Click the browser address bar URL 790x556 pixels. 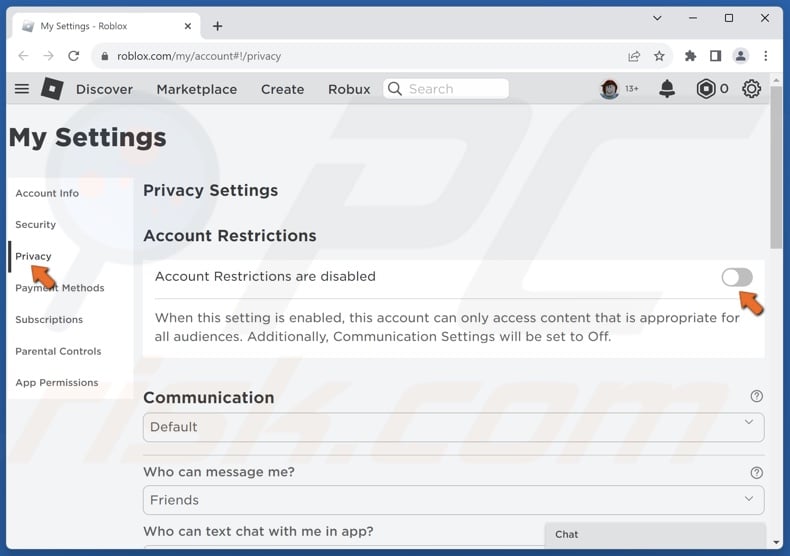click(x=199, y=56)
